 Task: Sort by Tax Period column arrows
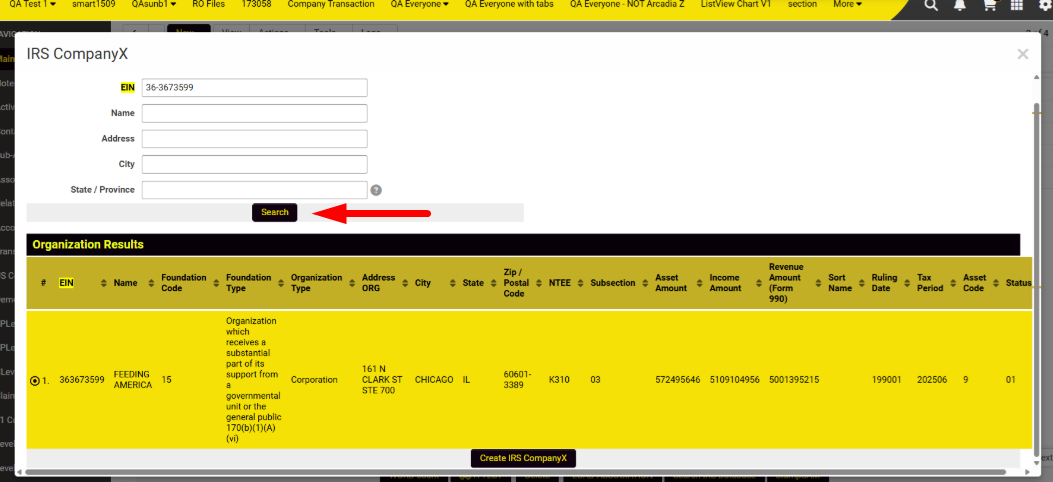pos(953,283)
